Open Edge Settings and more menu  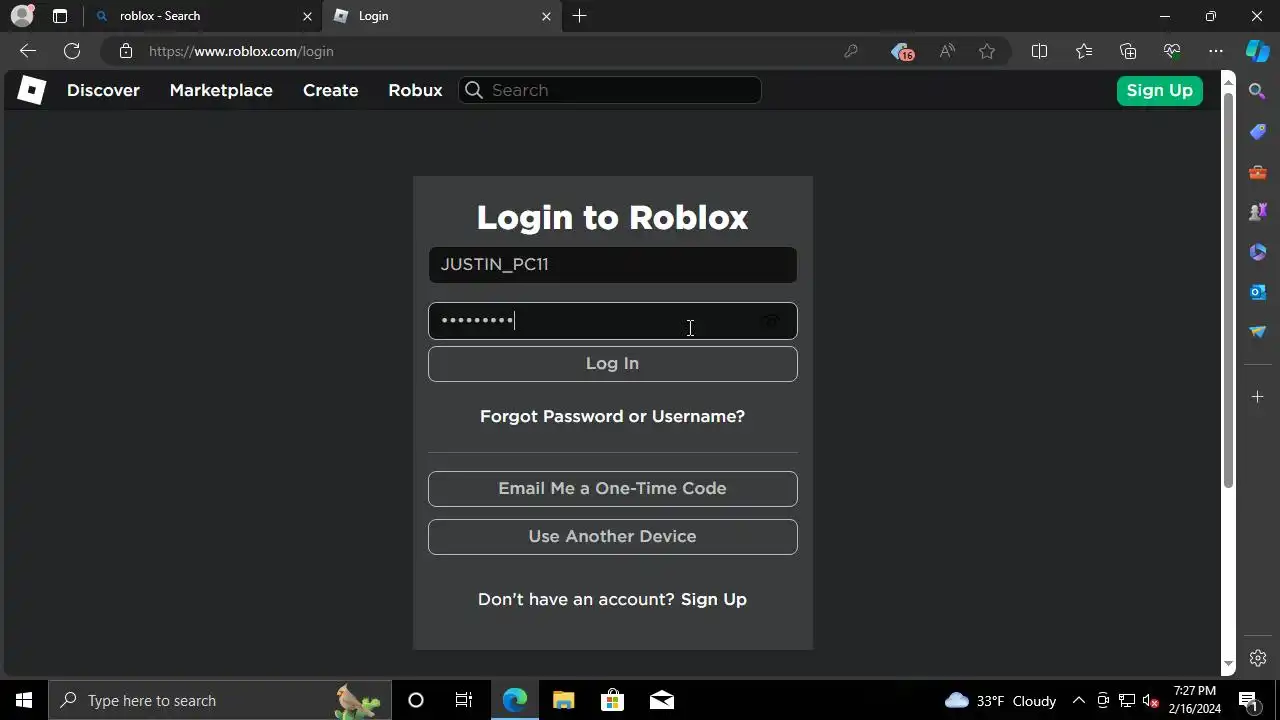[1216, 51]
